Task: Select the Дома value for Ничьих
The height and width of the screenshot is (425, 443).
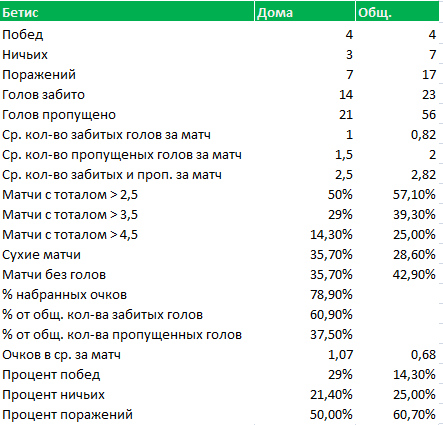Action: (305, 54)
